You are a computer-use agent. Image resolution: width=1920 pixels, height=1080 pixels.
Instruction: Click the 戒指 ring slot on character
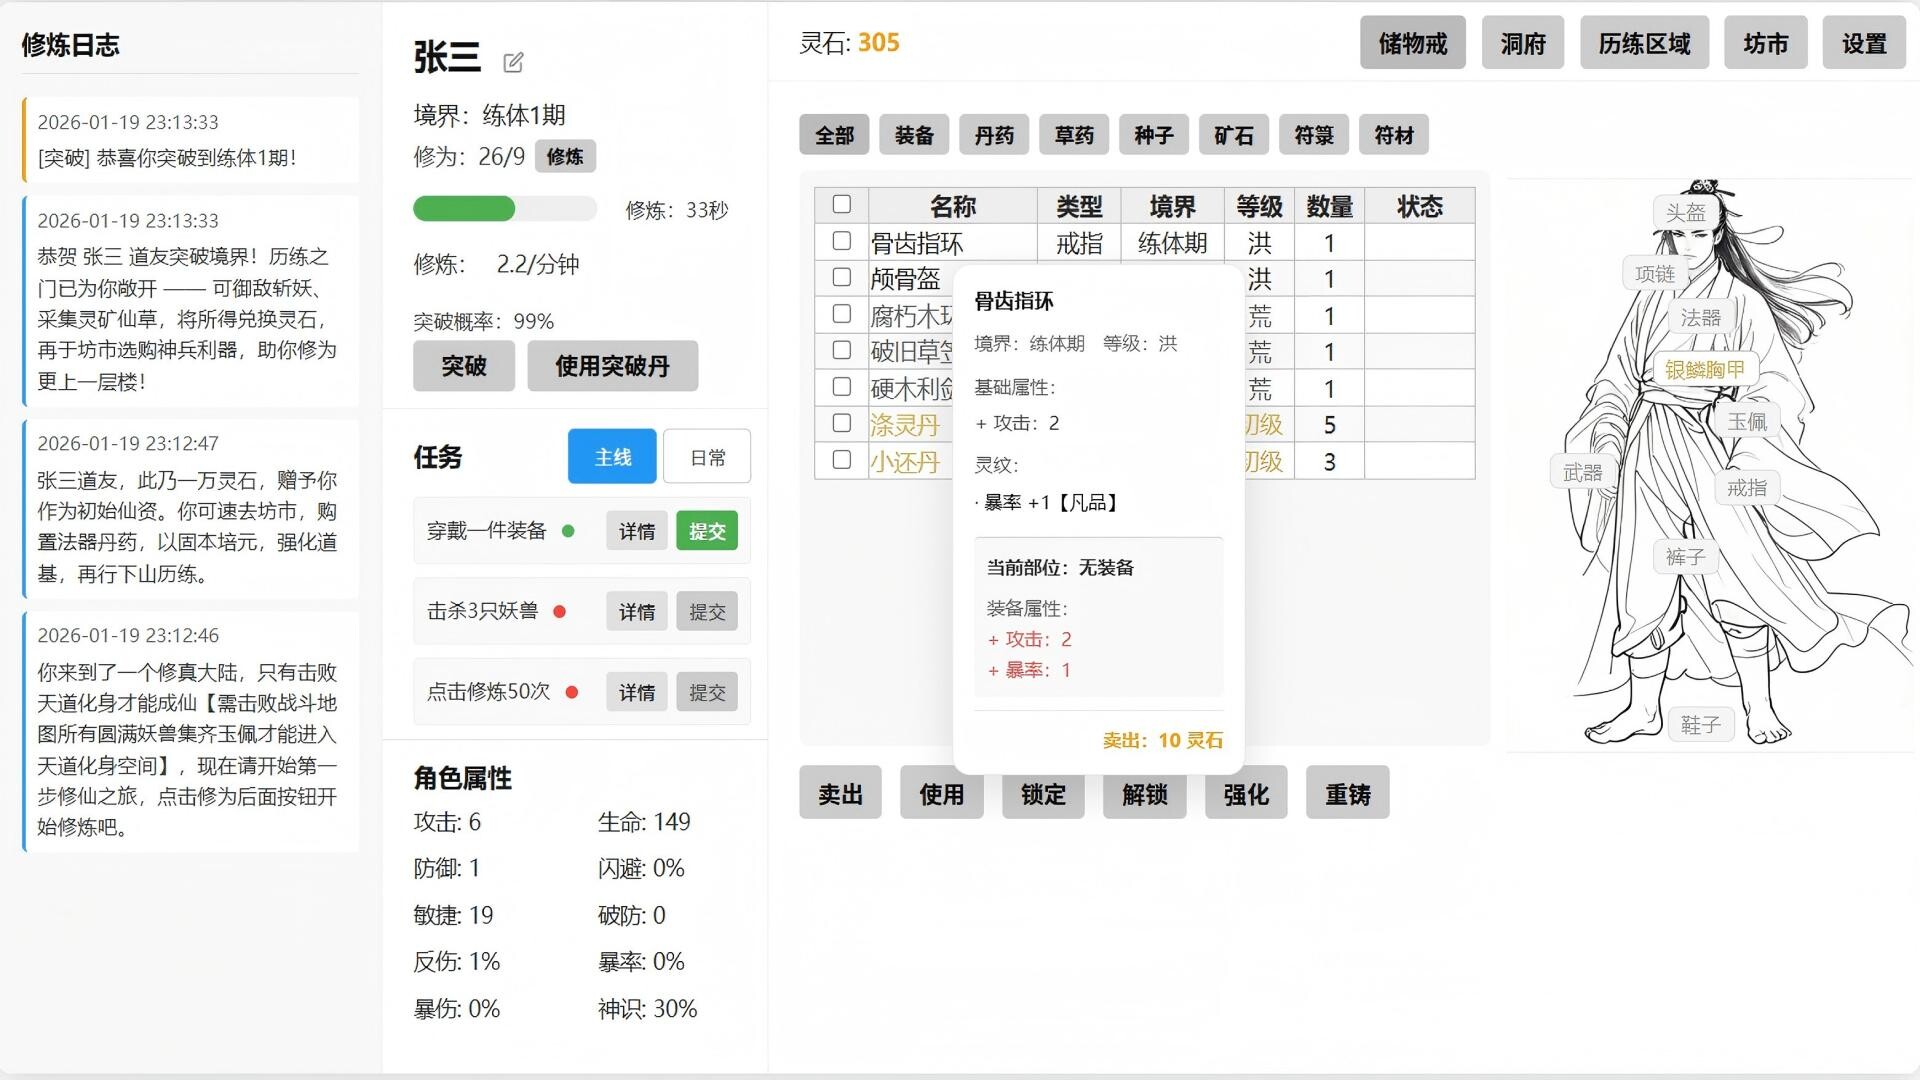(1748, 487)
